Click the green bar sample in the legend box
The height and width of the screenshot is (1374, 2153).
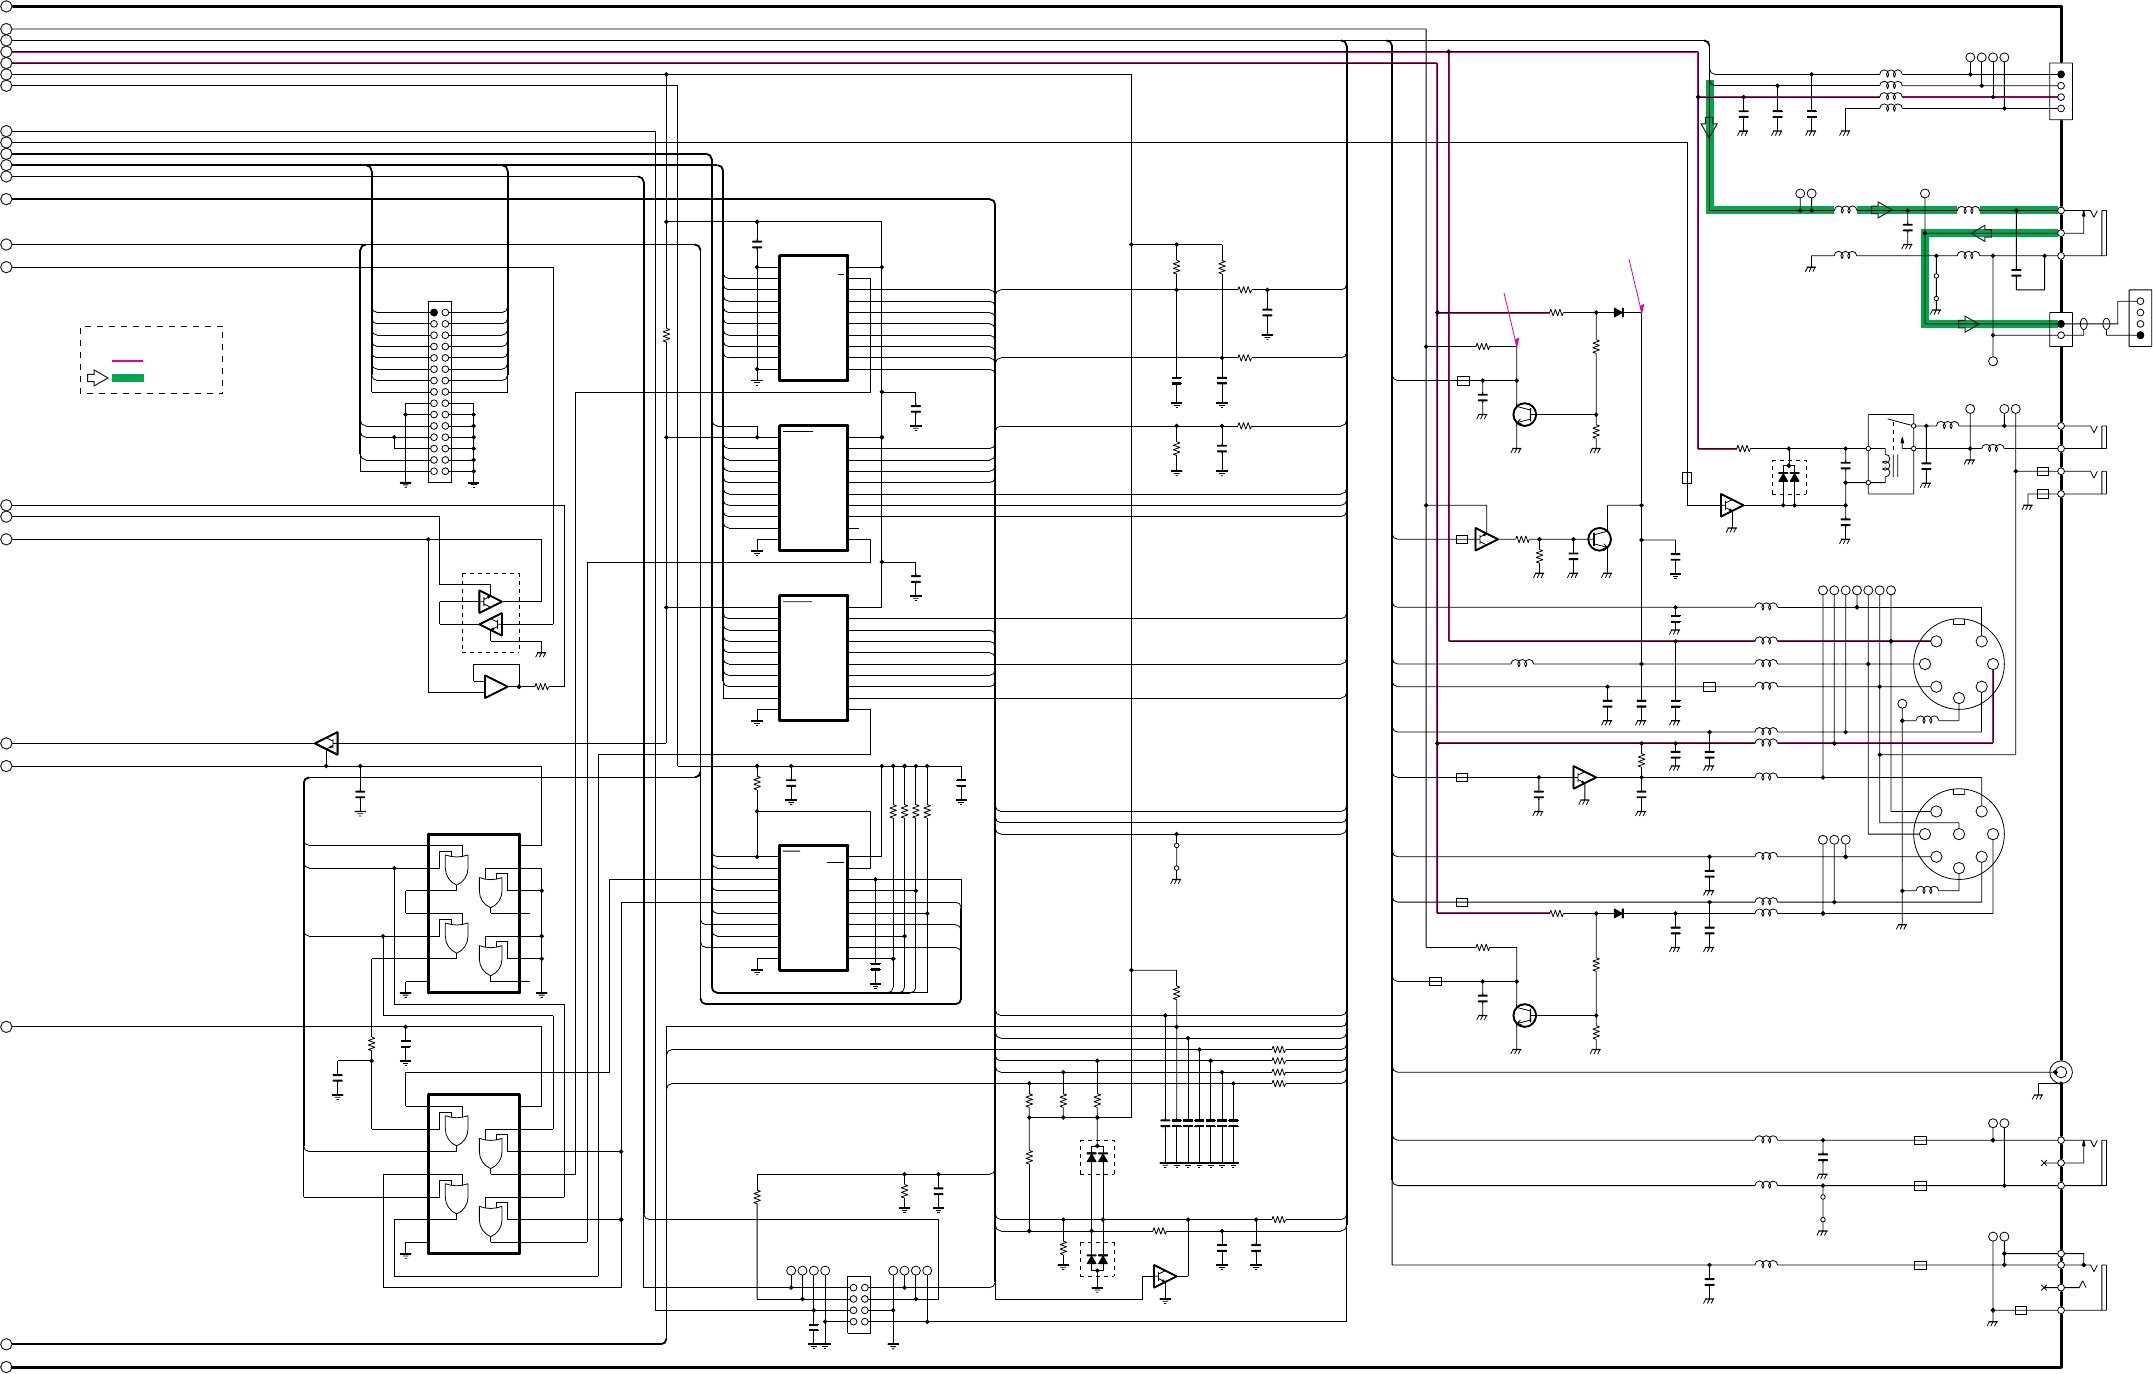[x=128, y=378]
